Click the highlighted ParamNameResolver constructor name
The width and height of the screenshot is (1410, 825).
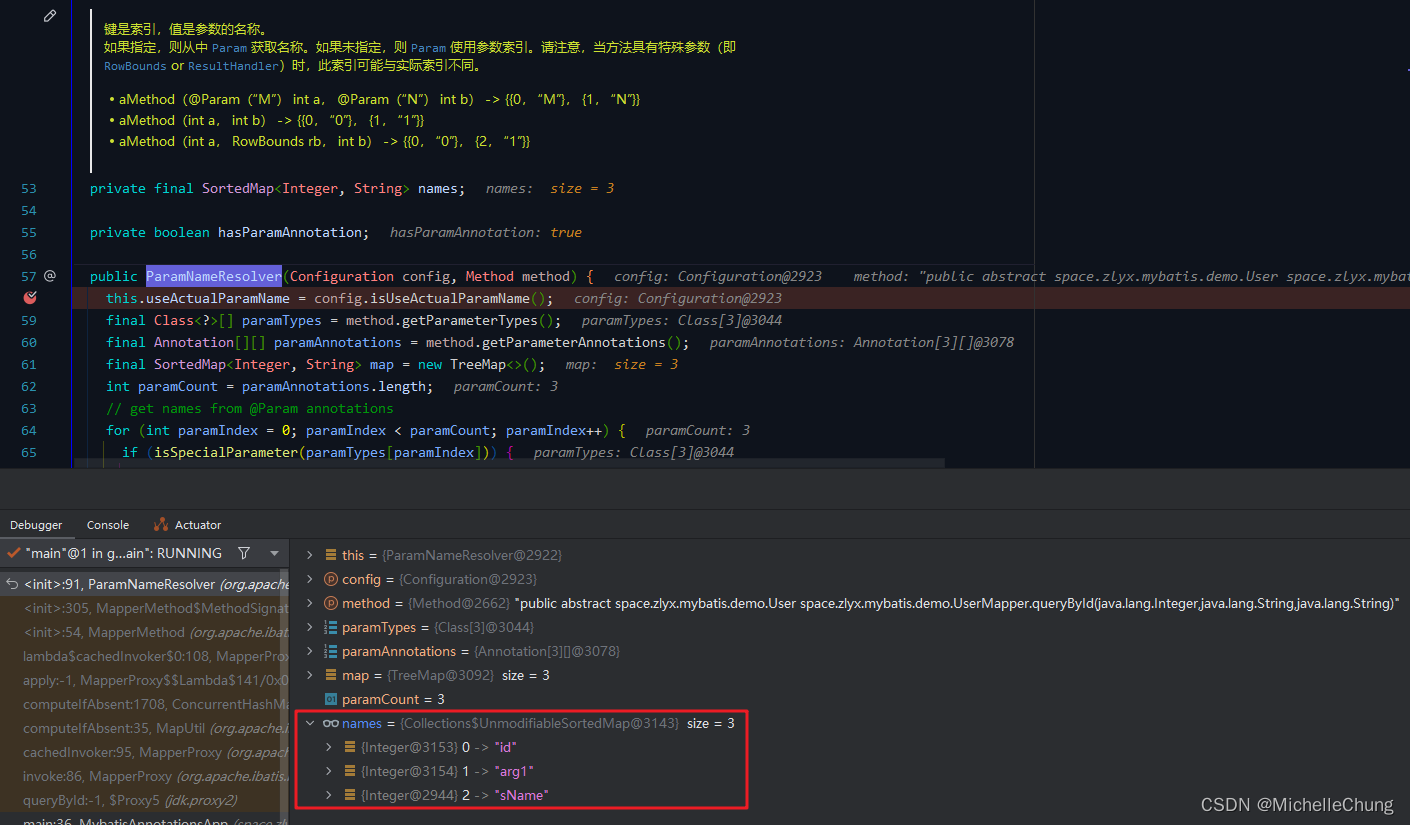(214, 276)
